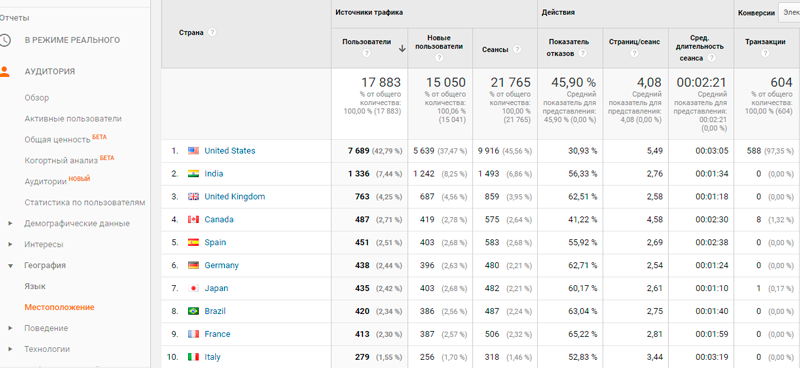
Task: Open India country link
Action: tap(214, 174)
